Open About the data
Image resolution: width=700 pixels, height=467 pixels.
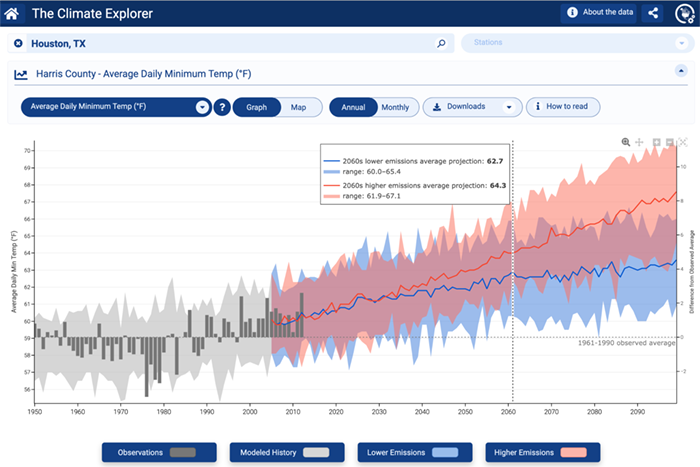click(598, 13)
